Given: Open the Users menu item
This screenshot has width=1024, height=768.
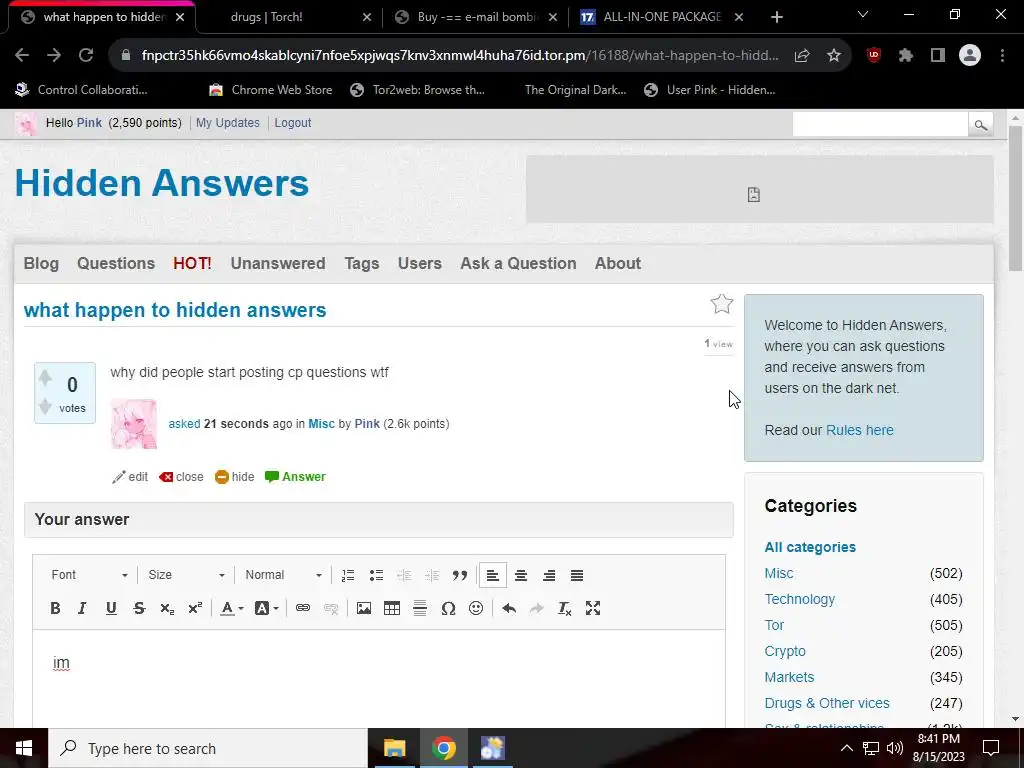Looking at the screenshot, I should (x=419, y=263).
